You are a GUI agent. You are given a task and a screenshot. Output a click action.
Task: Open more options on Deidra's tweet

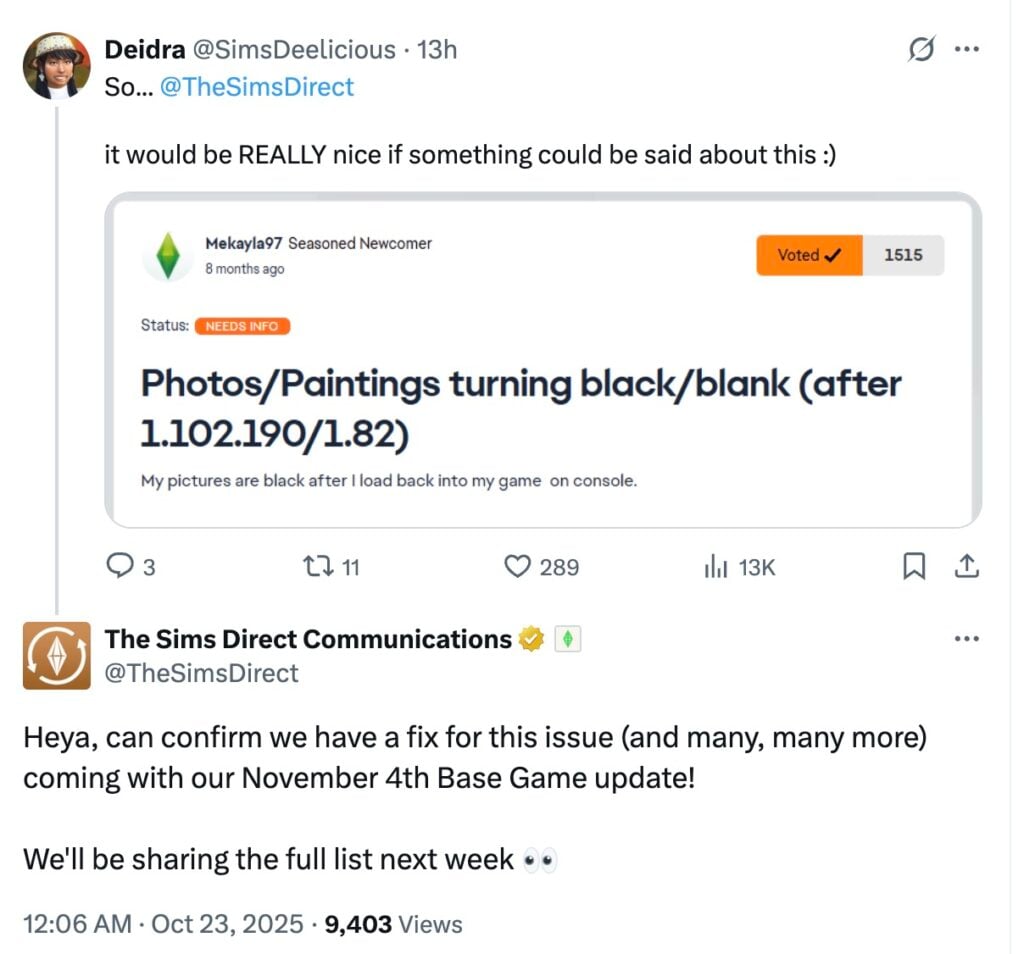(966, 50)
